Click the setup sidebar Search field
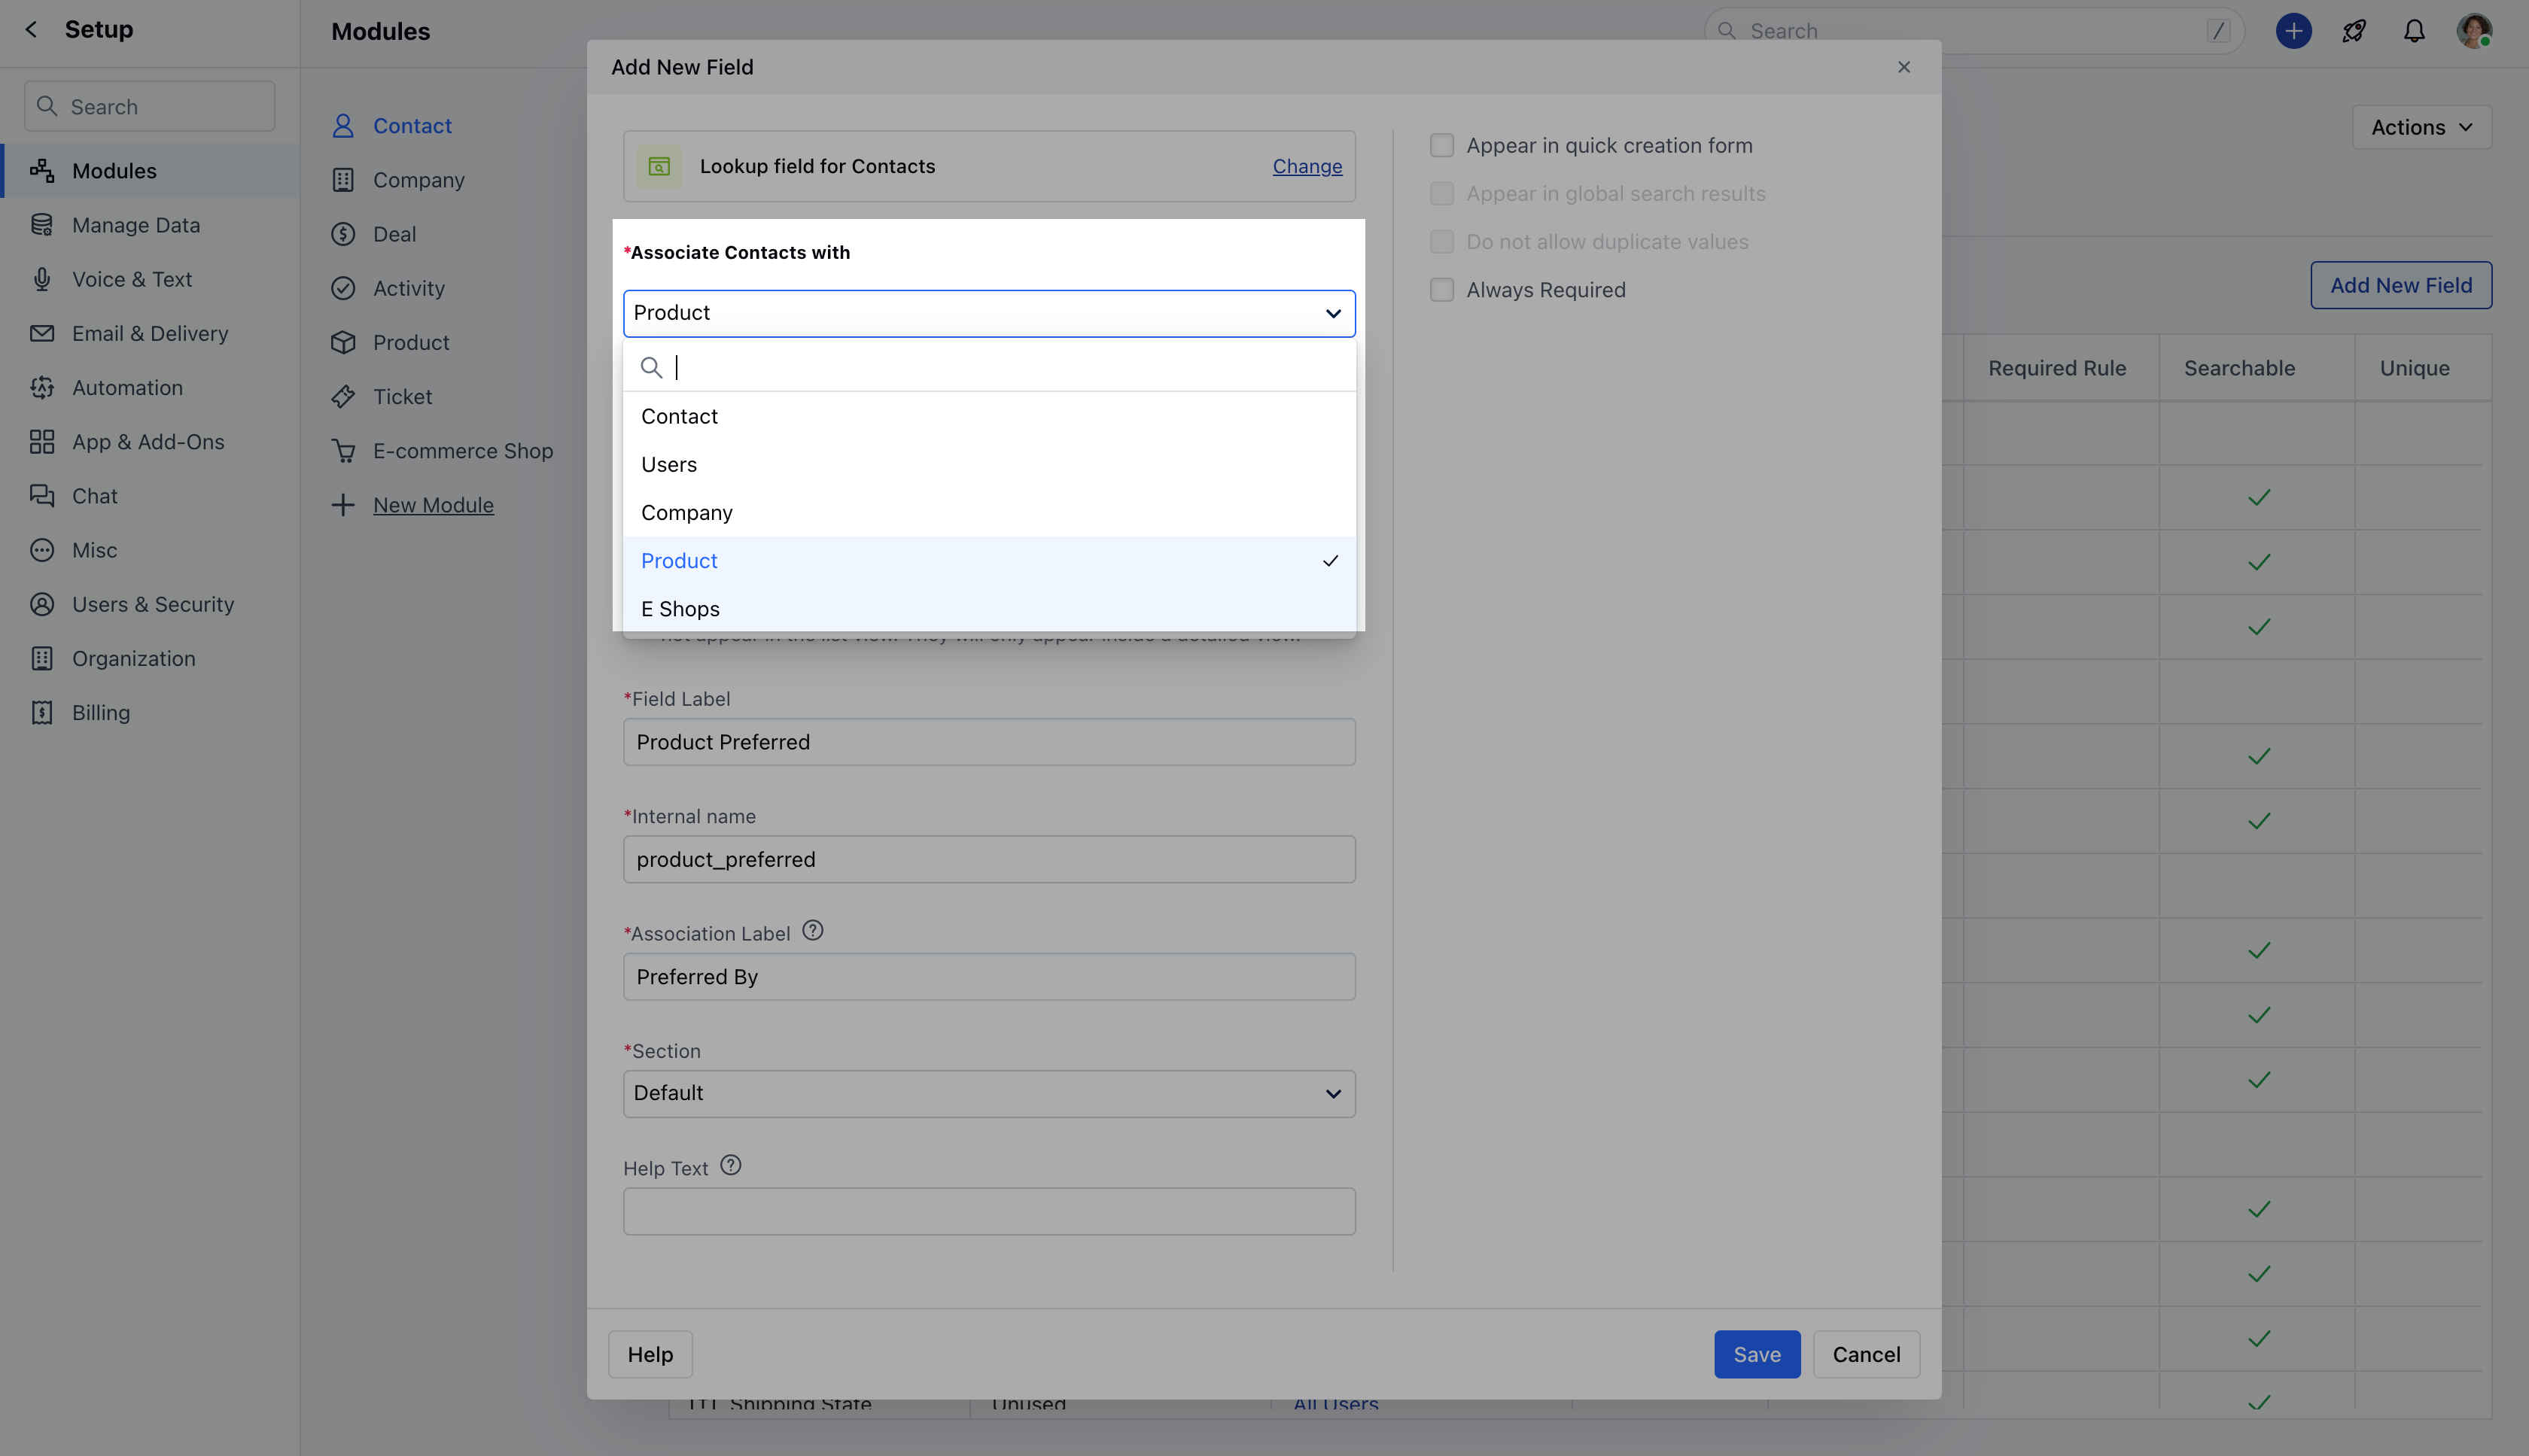Screen dimensions: 2529x1456 [x=150, y=106]
